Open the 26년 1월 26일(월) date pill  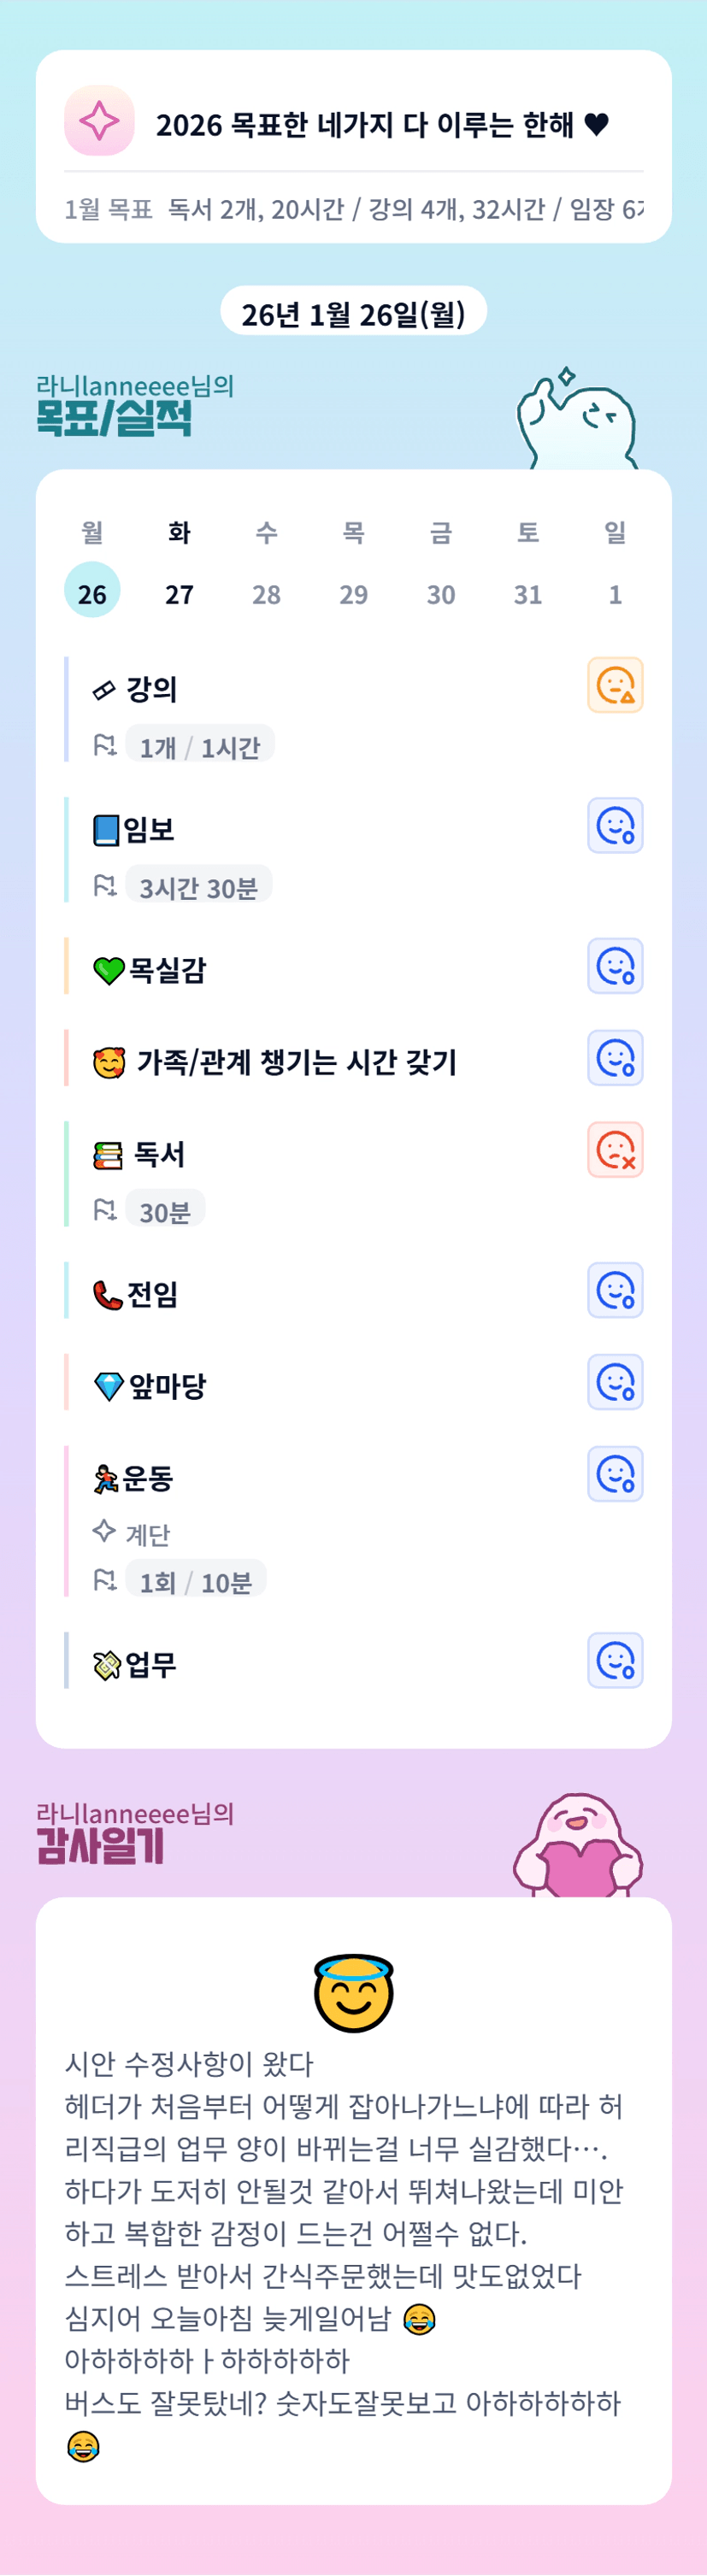coord(353,312)
